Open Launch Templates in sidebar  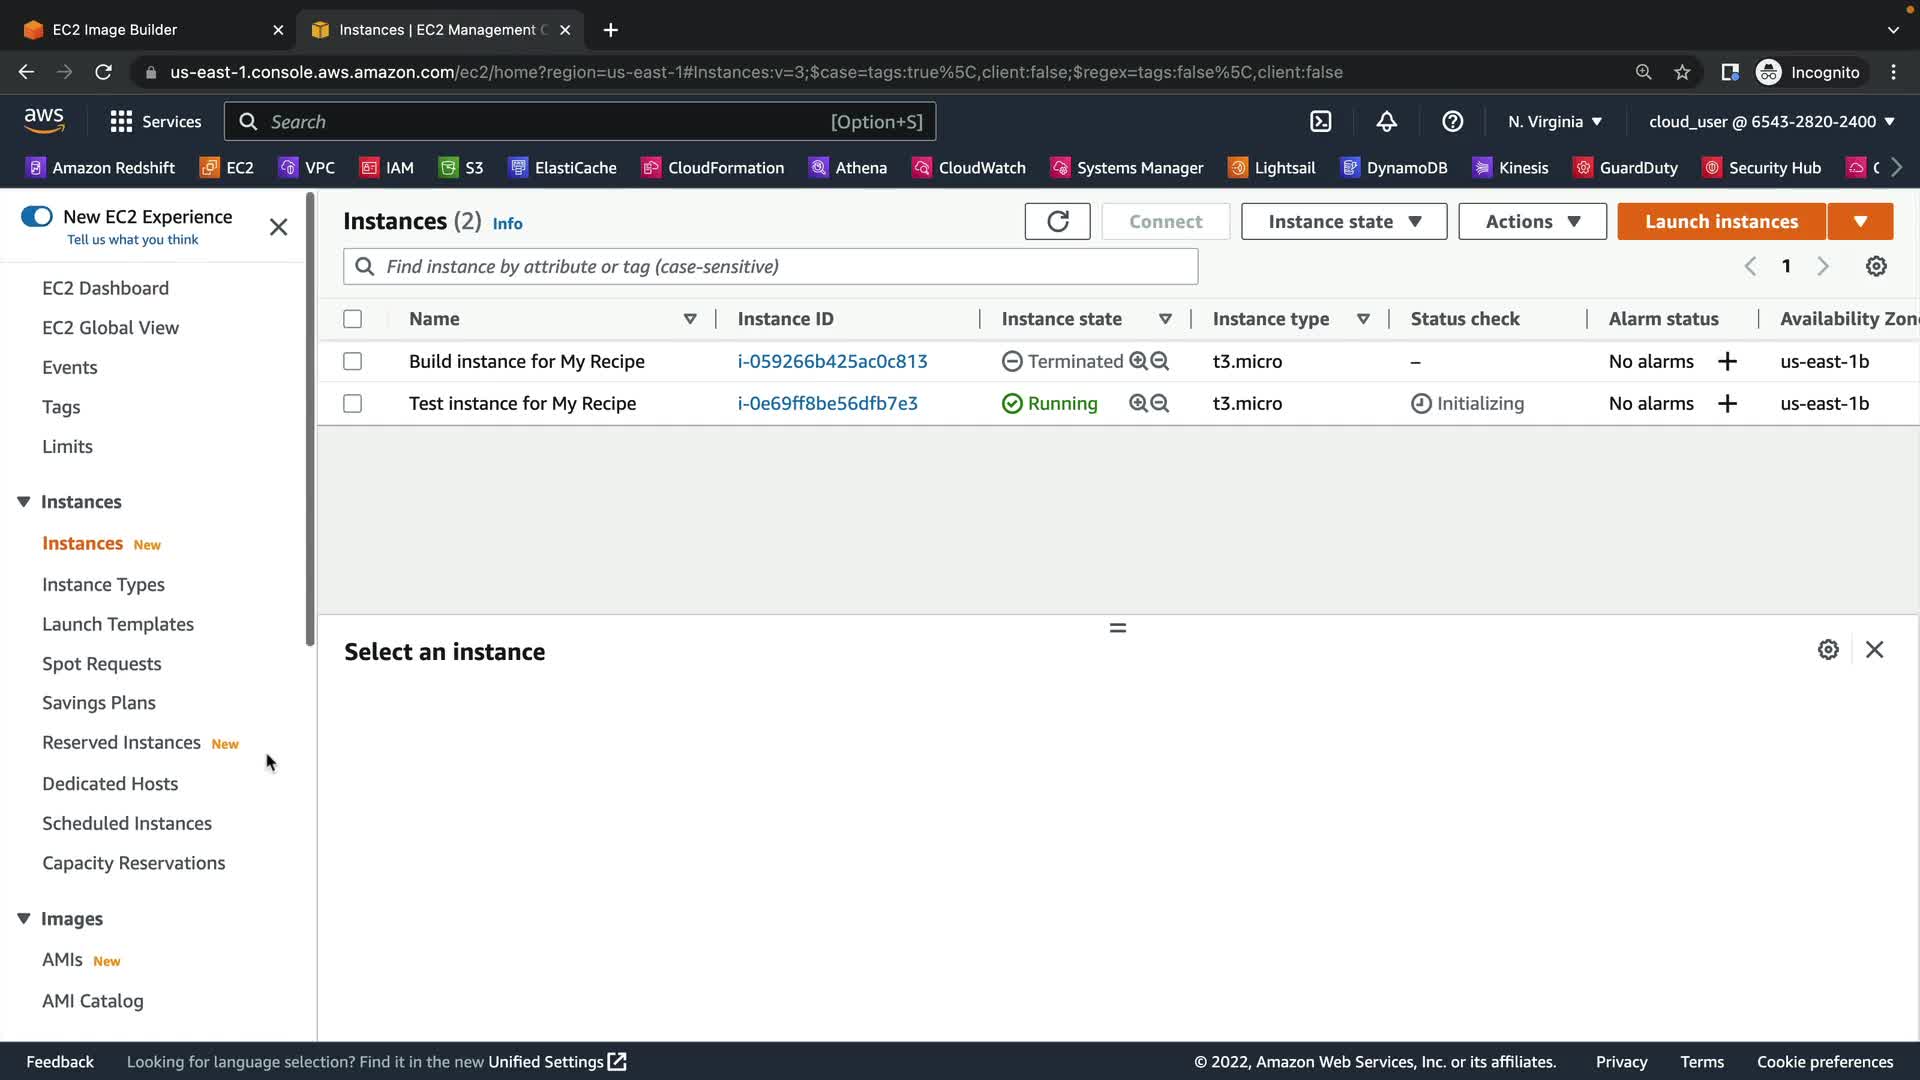(118, 624)
